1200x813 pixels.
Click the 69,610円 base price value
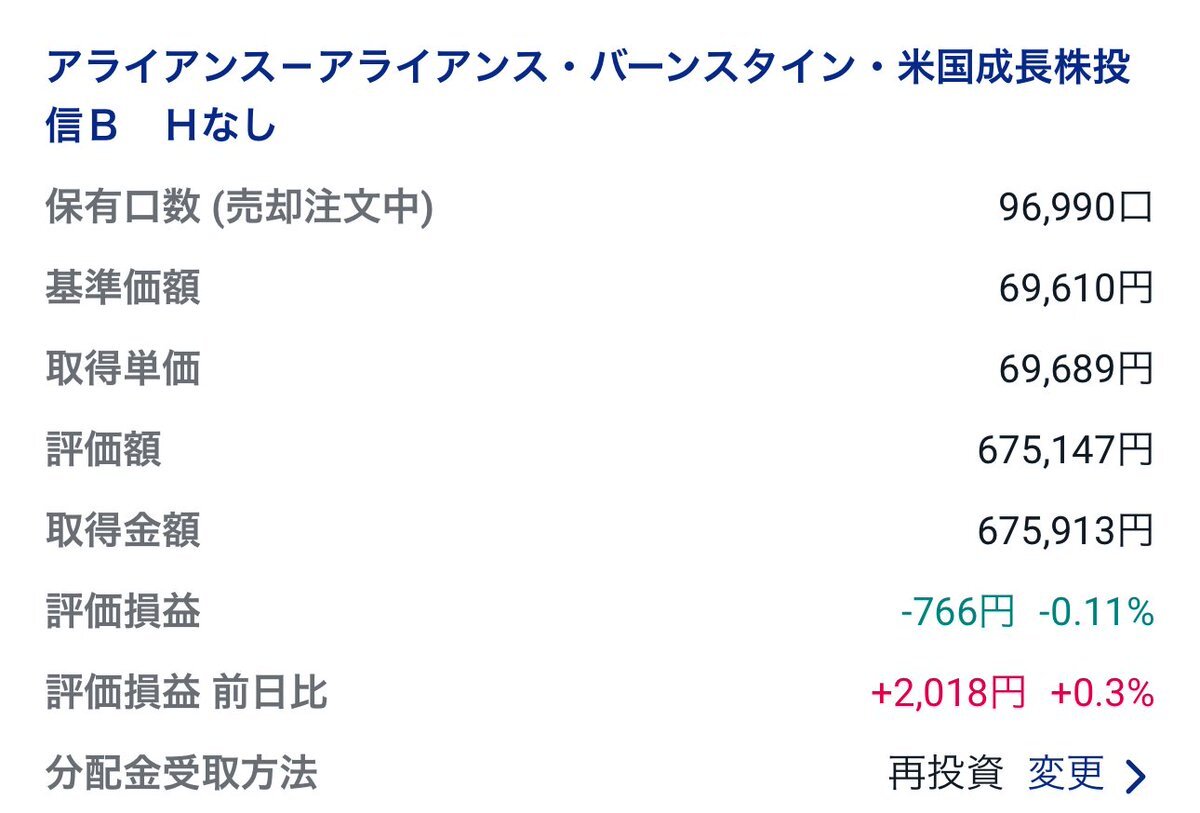pyautogui.click(x=1076, y=289)
